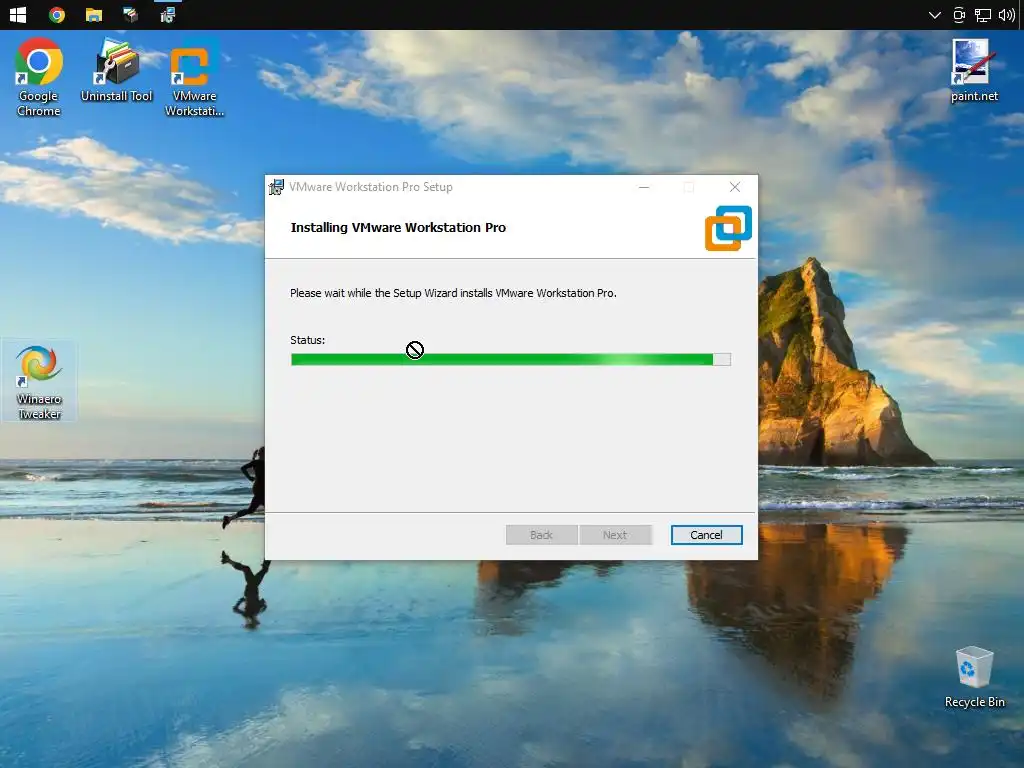Click the 'Installing VMware Workstation Pro' heading
1024x768 pixels.
point(398,227)
